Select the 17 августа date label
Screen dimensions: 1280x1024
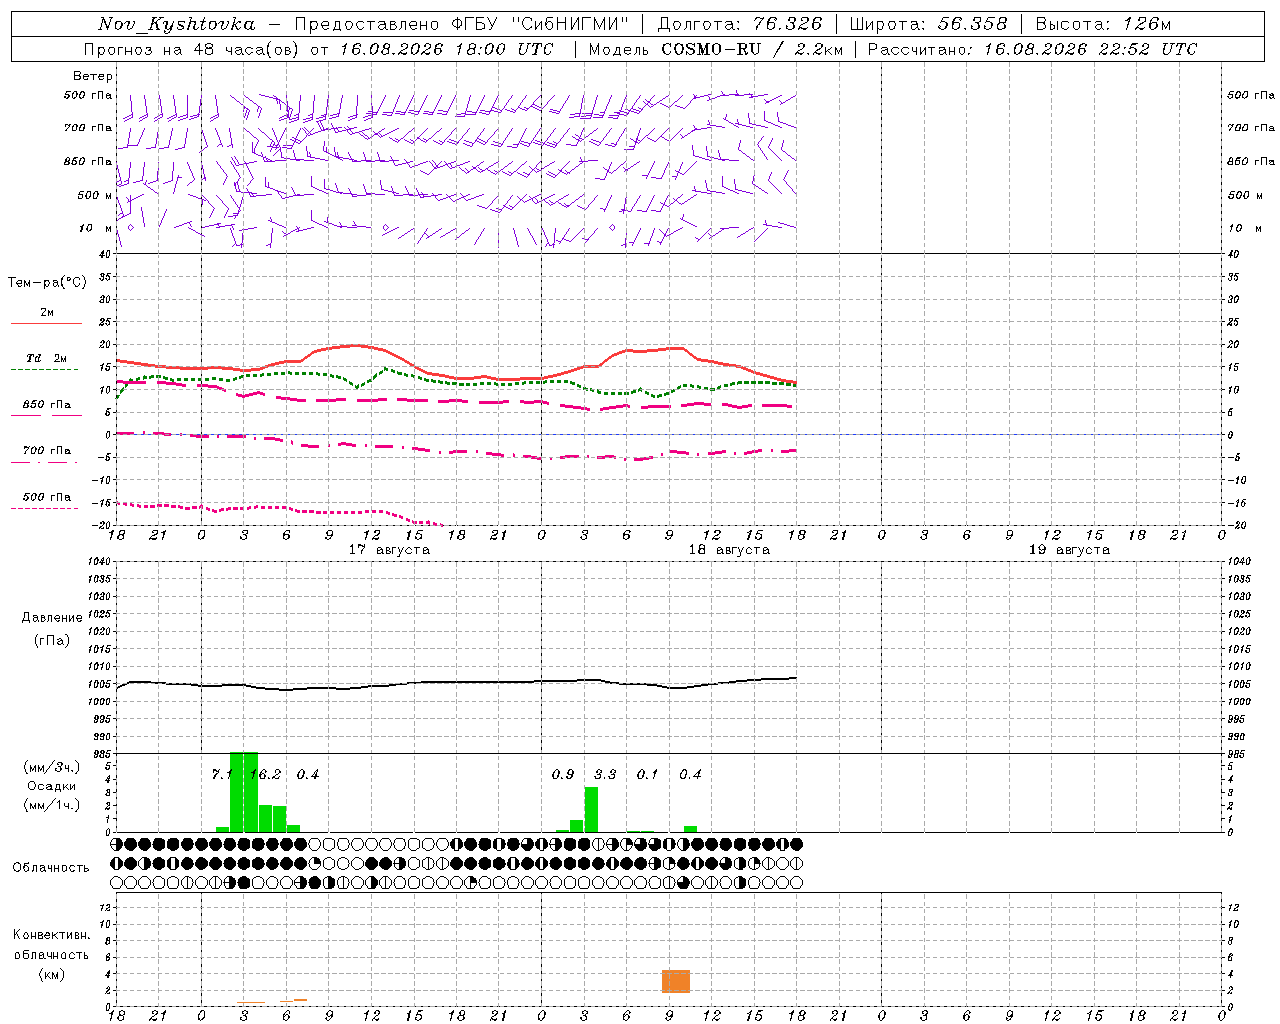(389, 550)
